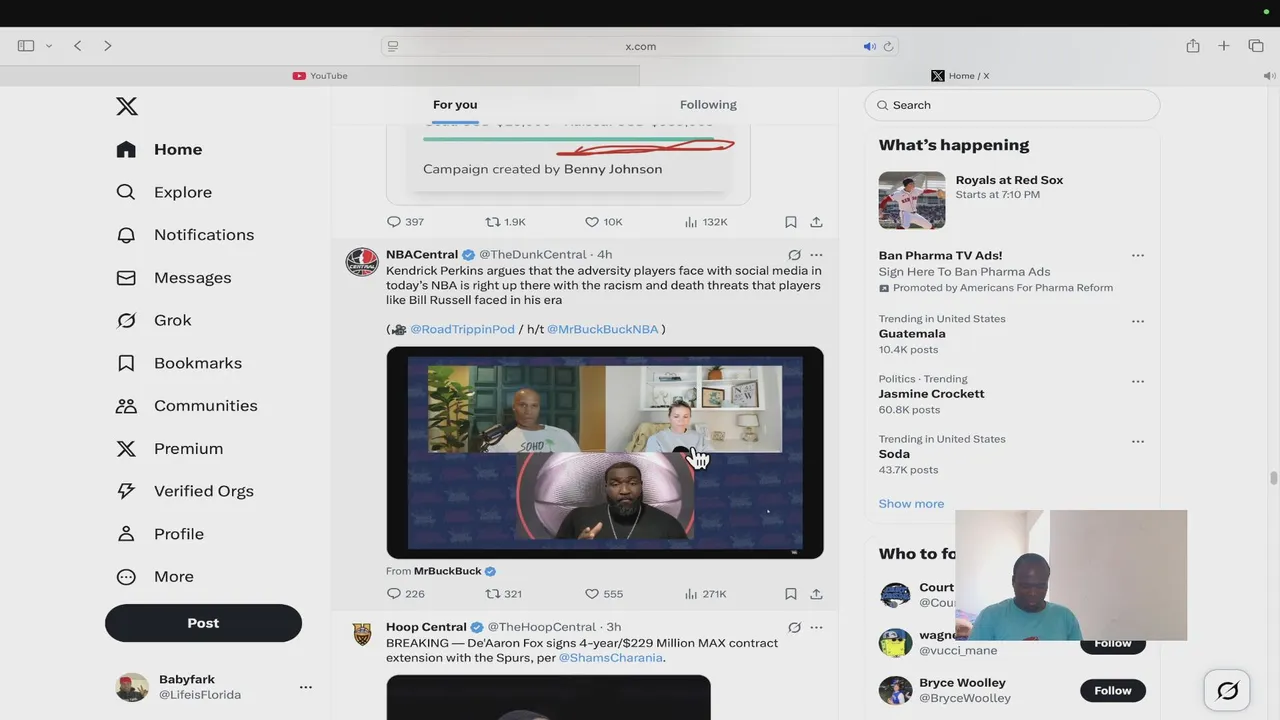Open floating Grok button at bottom right
This screenshot has width=1280, height=720.
[1227, 691]
